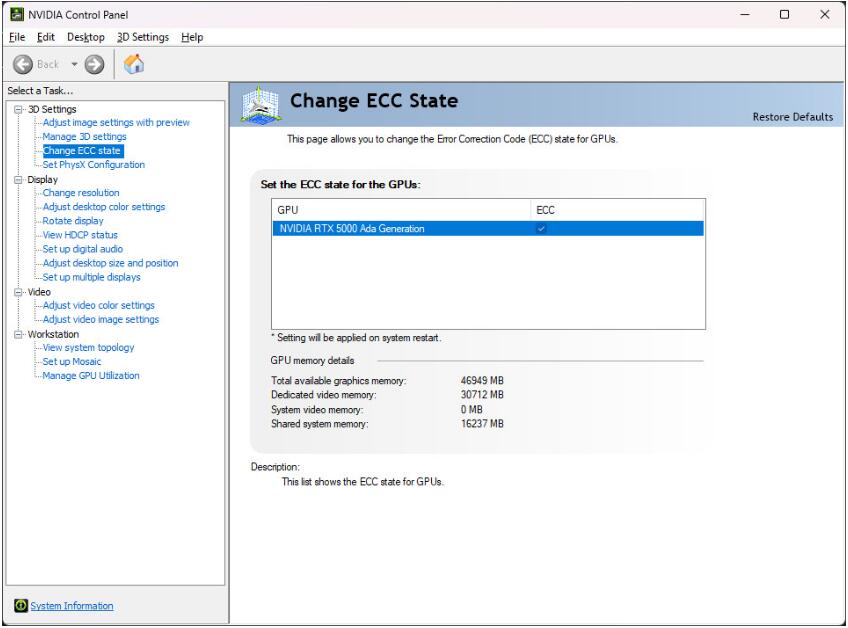Viewport: 848px width, 628px height.
Task: Toggle ECC checkbox for RTX 5000 Ada
Action: (x=542, y=228)
